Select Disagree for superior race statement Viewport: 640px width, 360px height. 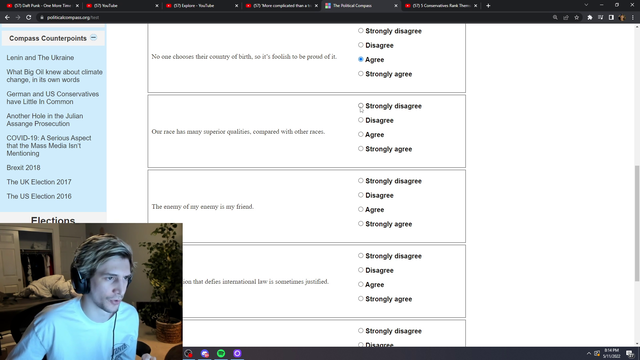pyautogui.click(x=360, y=120)
